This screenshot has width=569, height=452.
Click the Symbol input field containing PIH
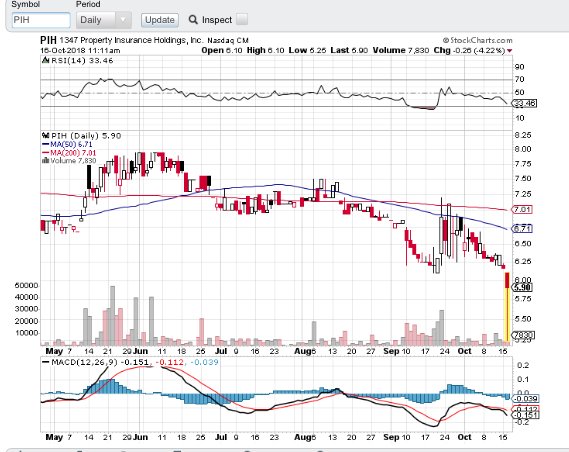[x=41, y=20]
